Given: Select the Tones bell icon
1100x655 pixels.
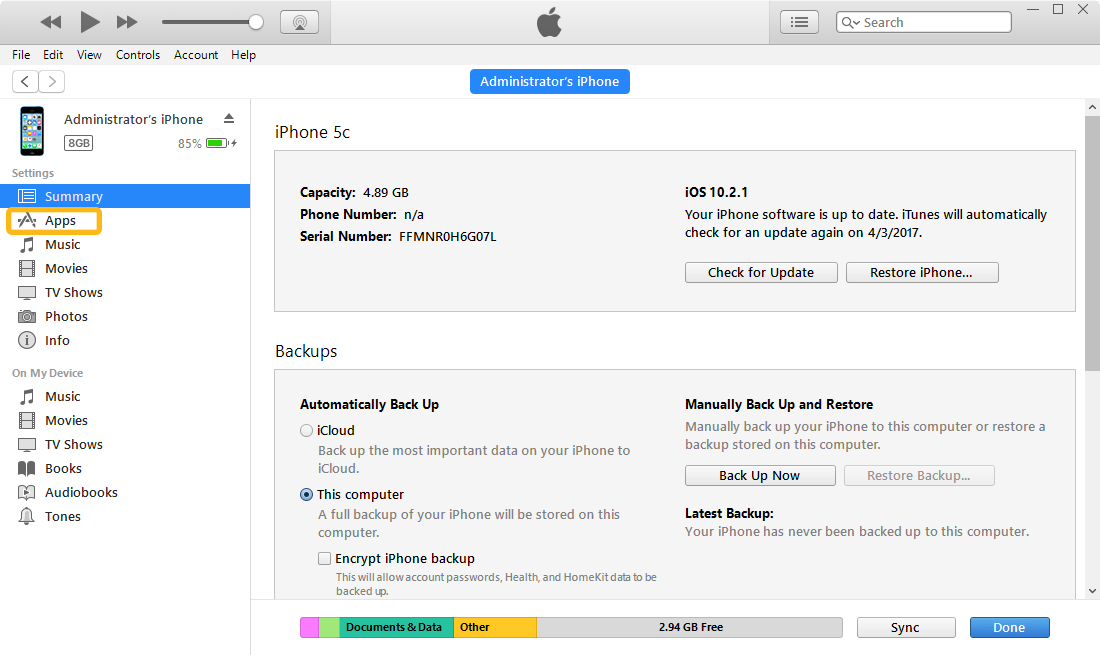Looking at the screenshot, I should (x=27, y=516).
